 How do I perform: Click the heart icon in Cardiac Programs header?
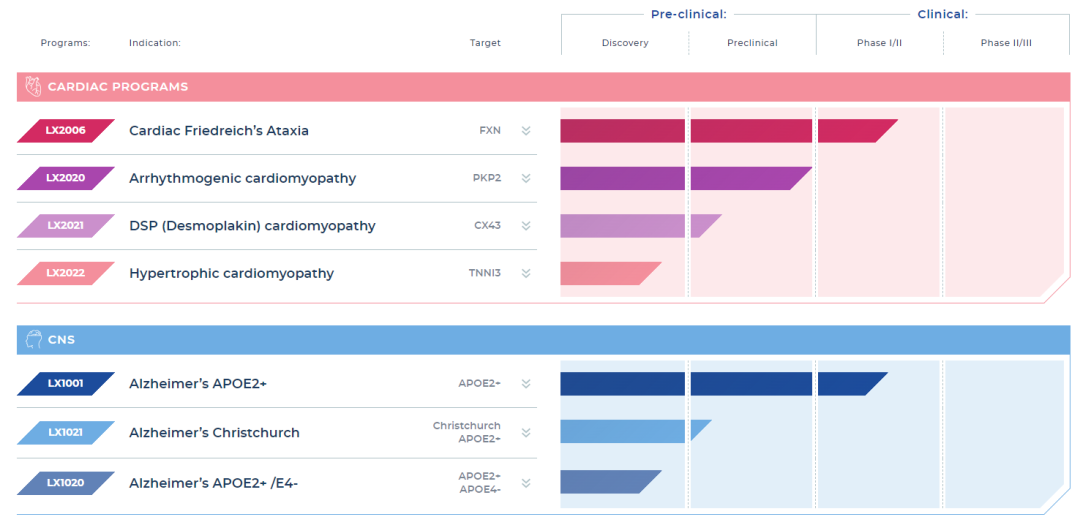point(33,87)
